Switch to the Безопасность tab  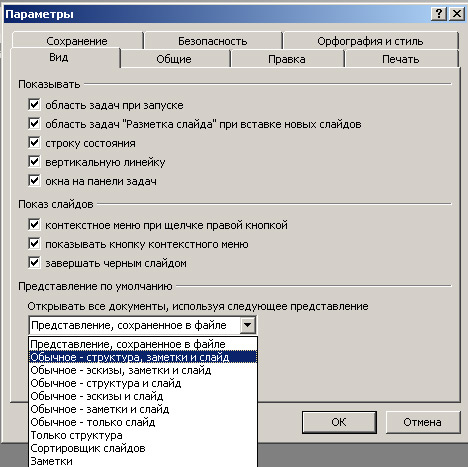pyautogui.click(x=213, y=41)
